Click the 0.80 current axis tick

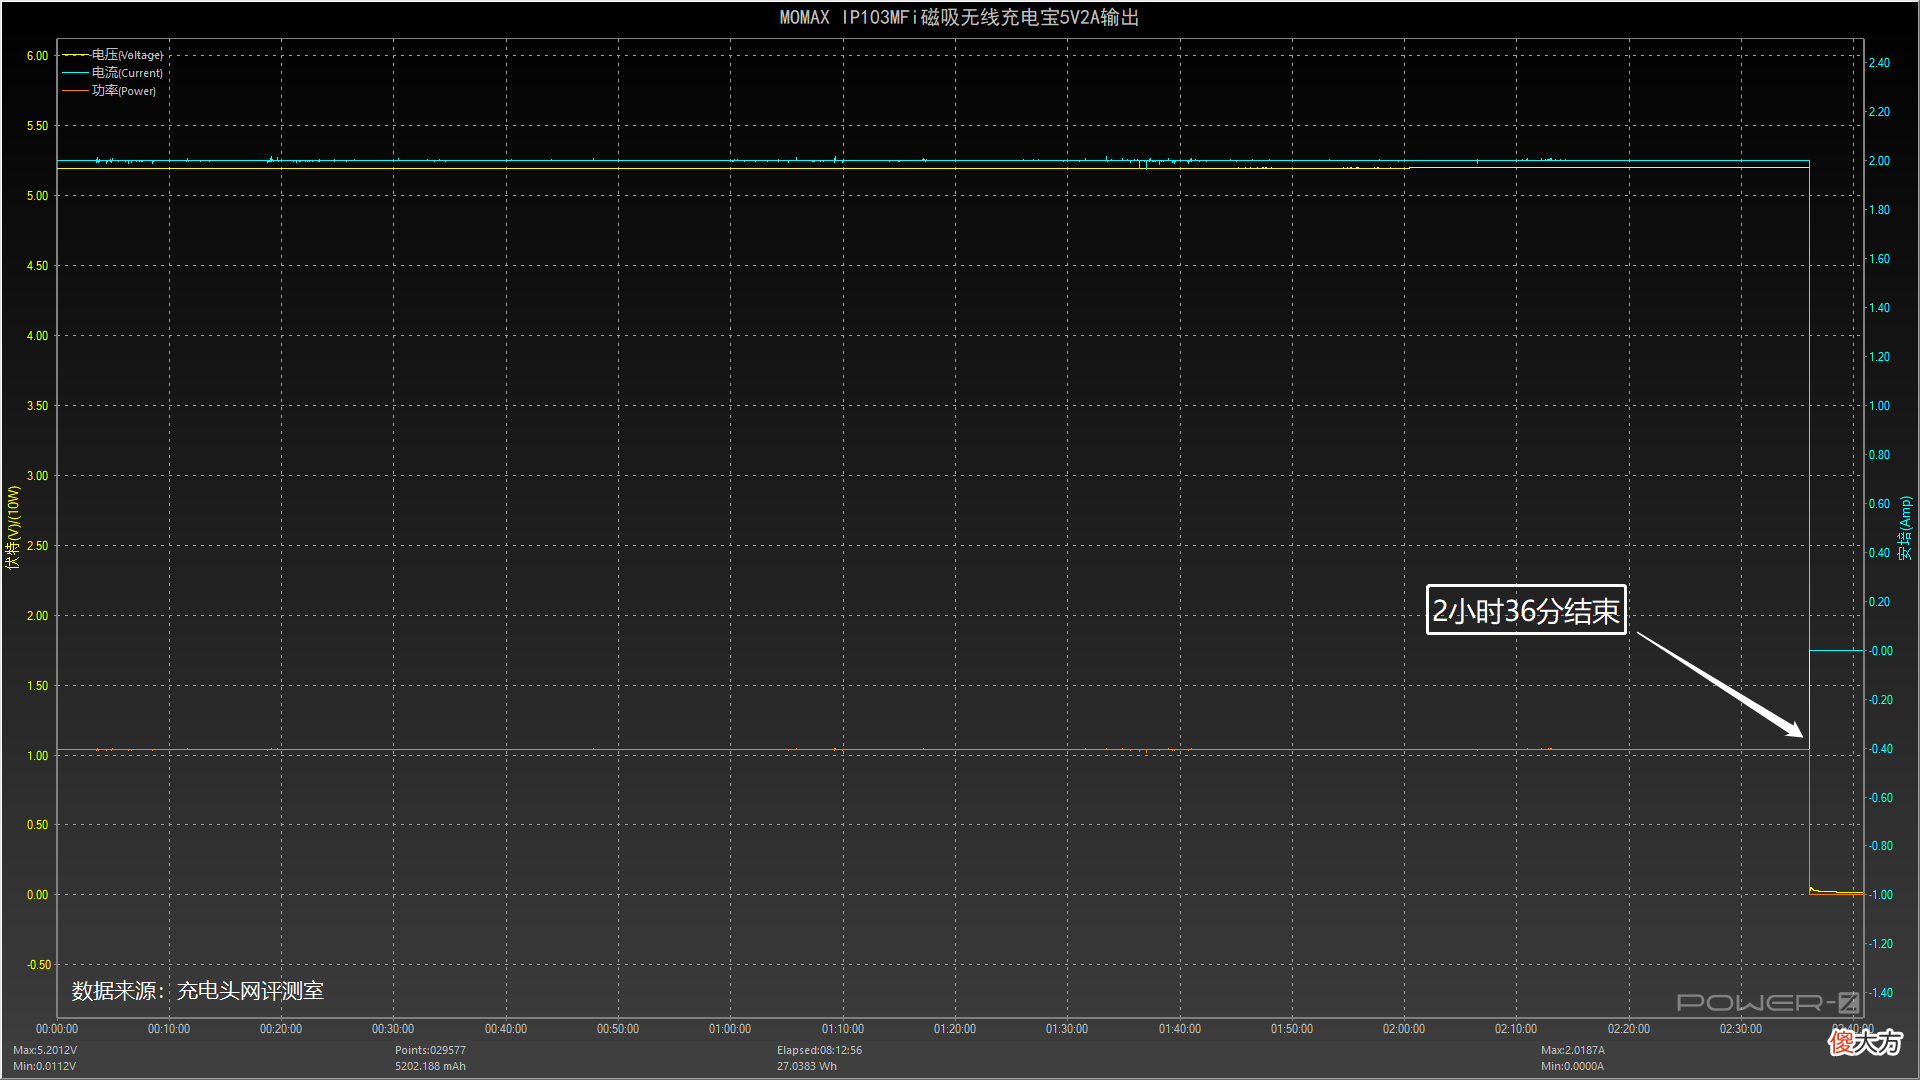[1879, 455]
